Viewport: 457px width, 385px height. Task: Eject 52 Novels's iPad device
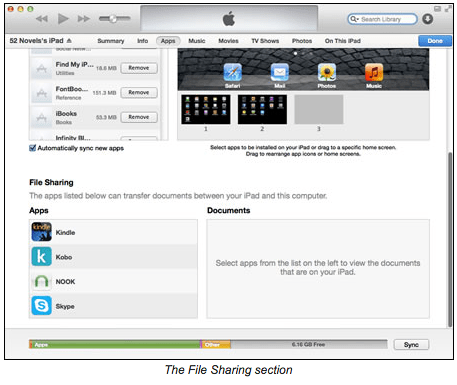click(69, 41)
